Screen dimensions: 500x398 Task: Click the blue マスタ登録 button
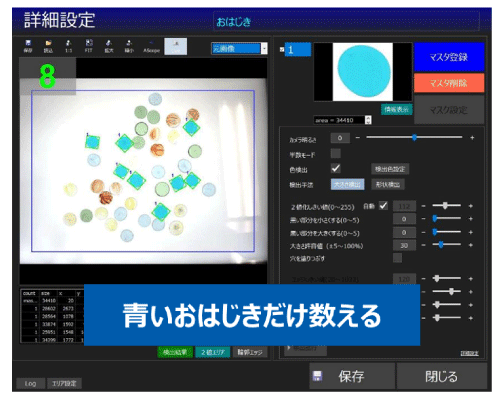[x=449, y=57]
